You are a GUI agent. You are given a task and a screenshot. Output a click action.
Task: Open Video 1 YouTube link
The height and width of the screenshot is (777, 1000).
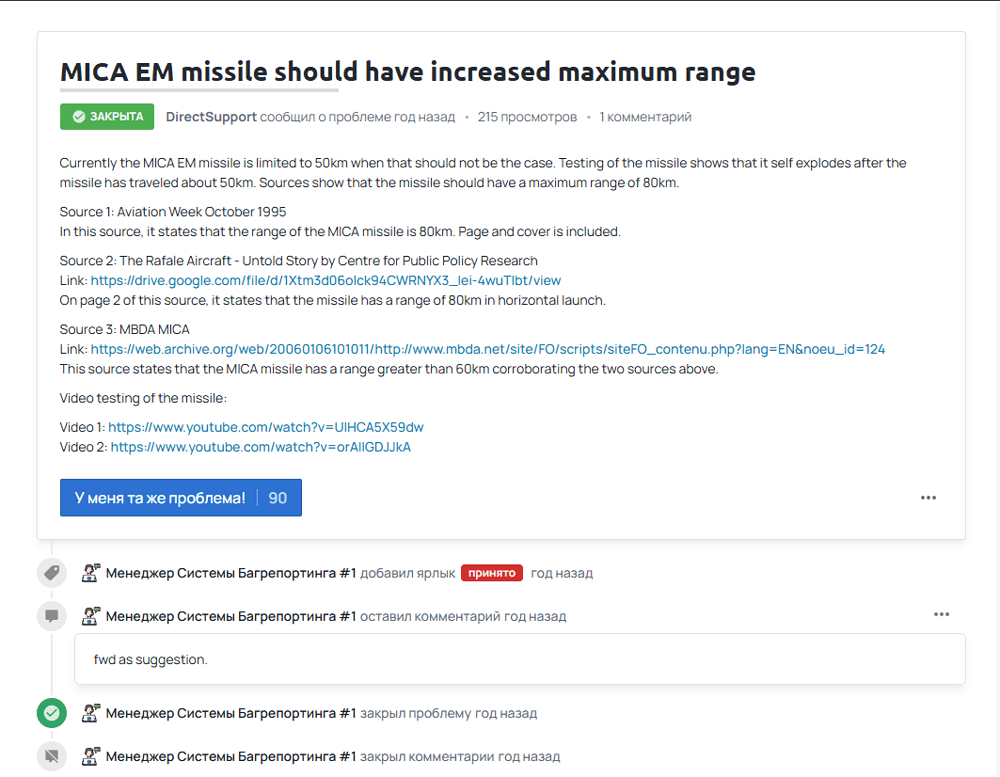click(x=265, y=427)
